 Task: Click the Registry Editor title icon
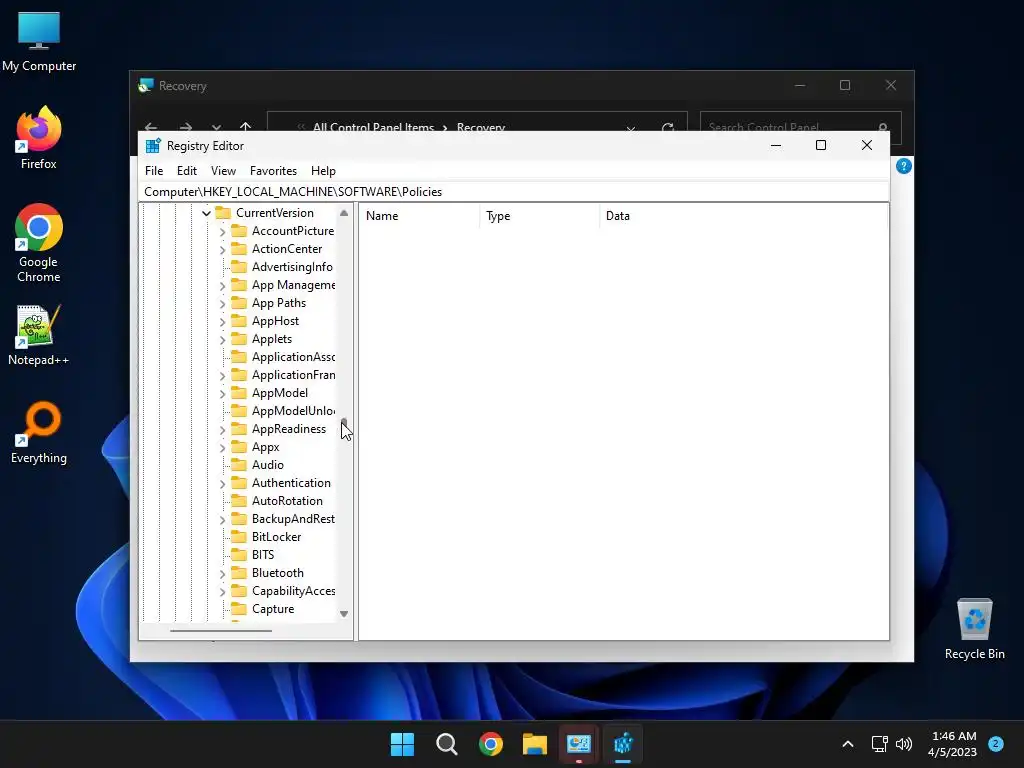[153, 146]
